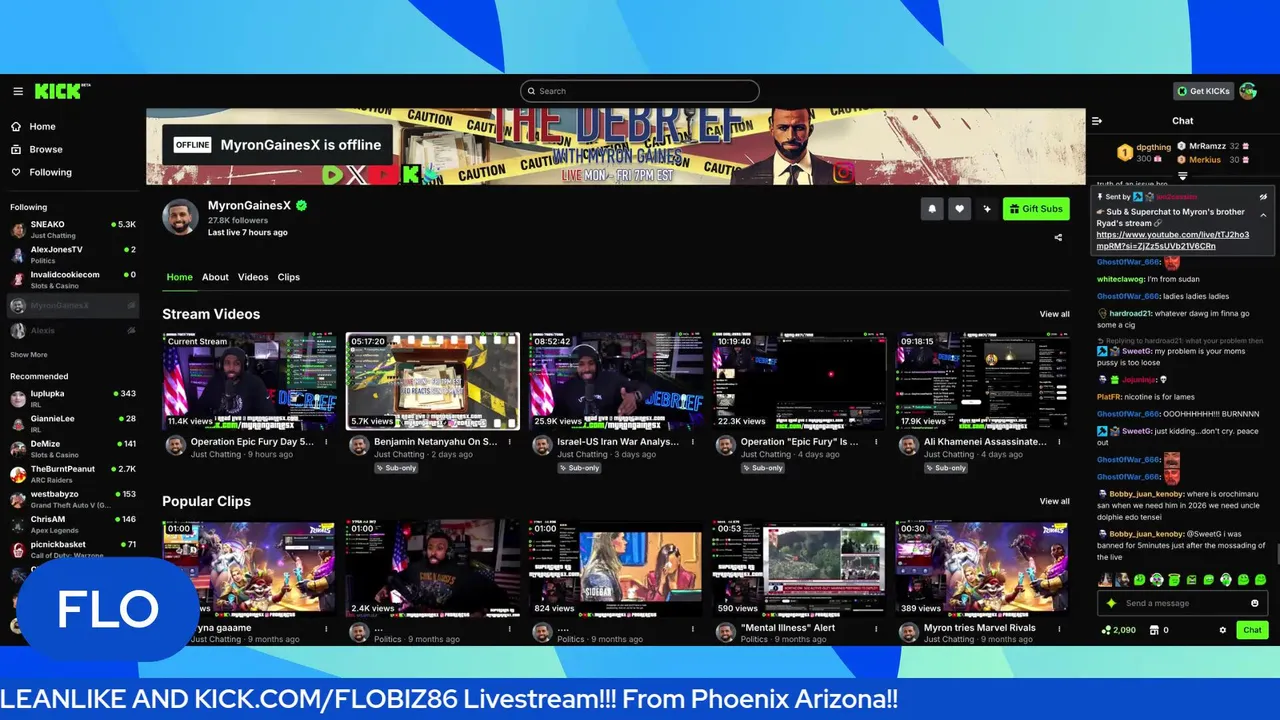Viewport: 1280px width, 720px height.
Task: Open options for Operation Epic Fury Day 5 video
Action: tap(326, 441)
